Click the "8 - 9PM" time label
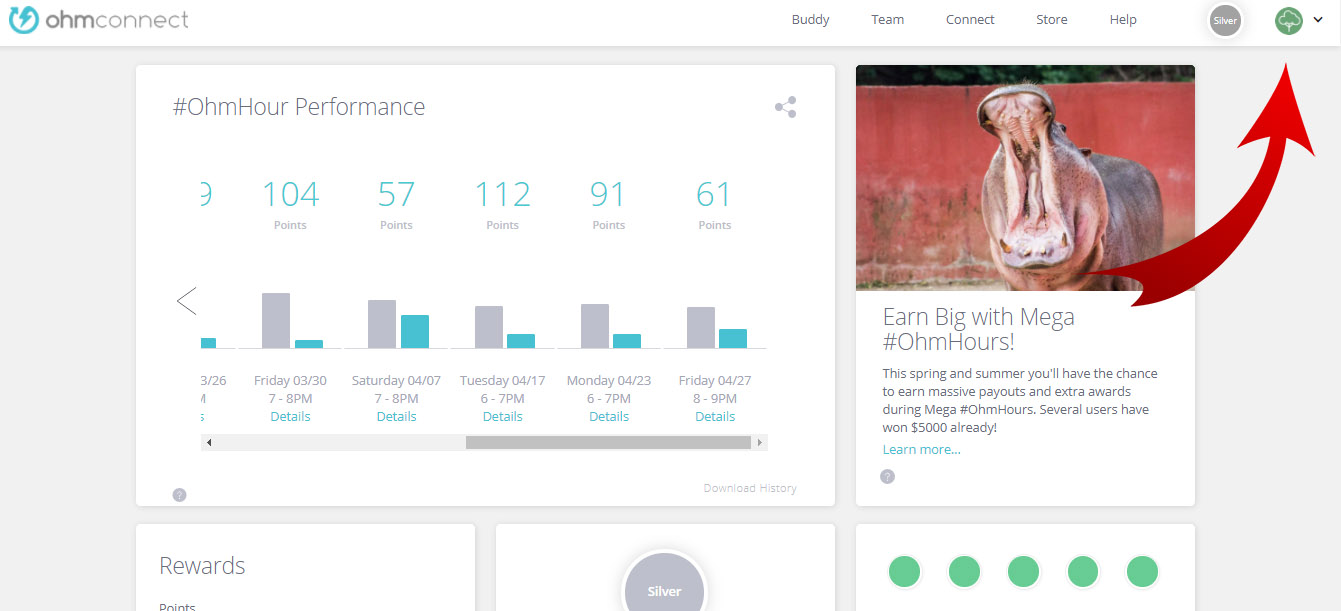This screenshot has height=611, width=1341. (715, 398)
